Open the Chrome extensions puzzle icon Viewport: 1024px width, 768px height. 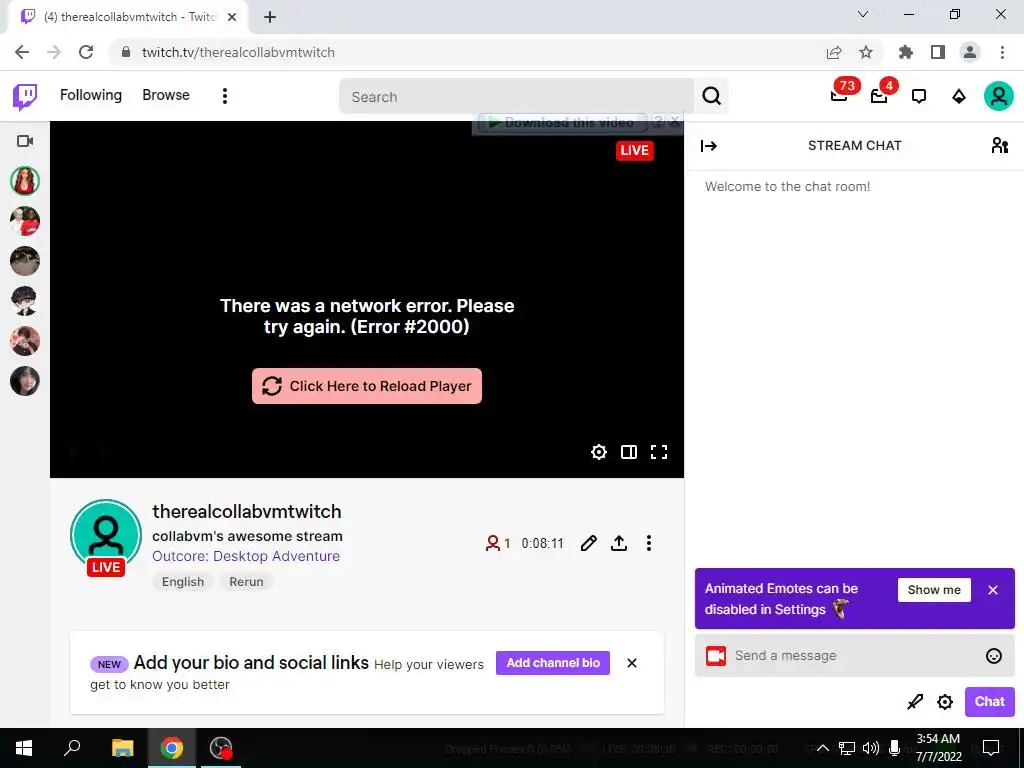(x=906, y=52)
